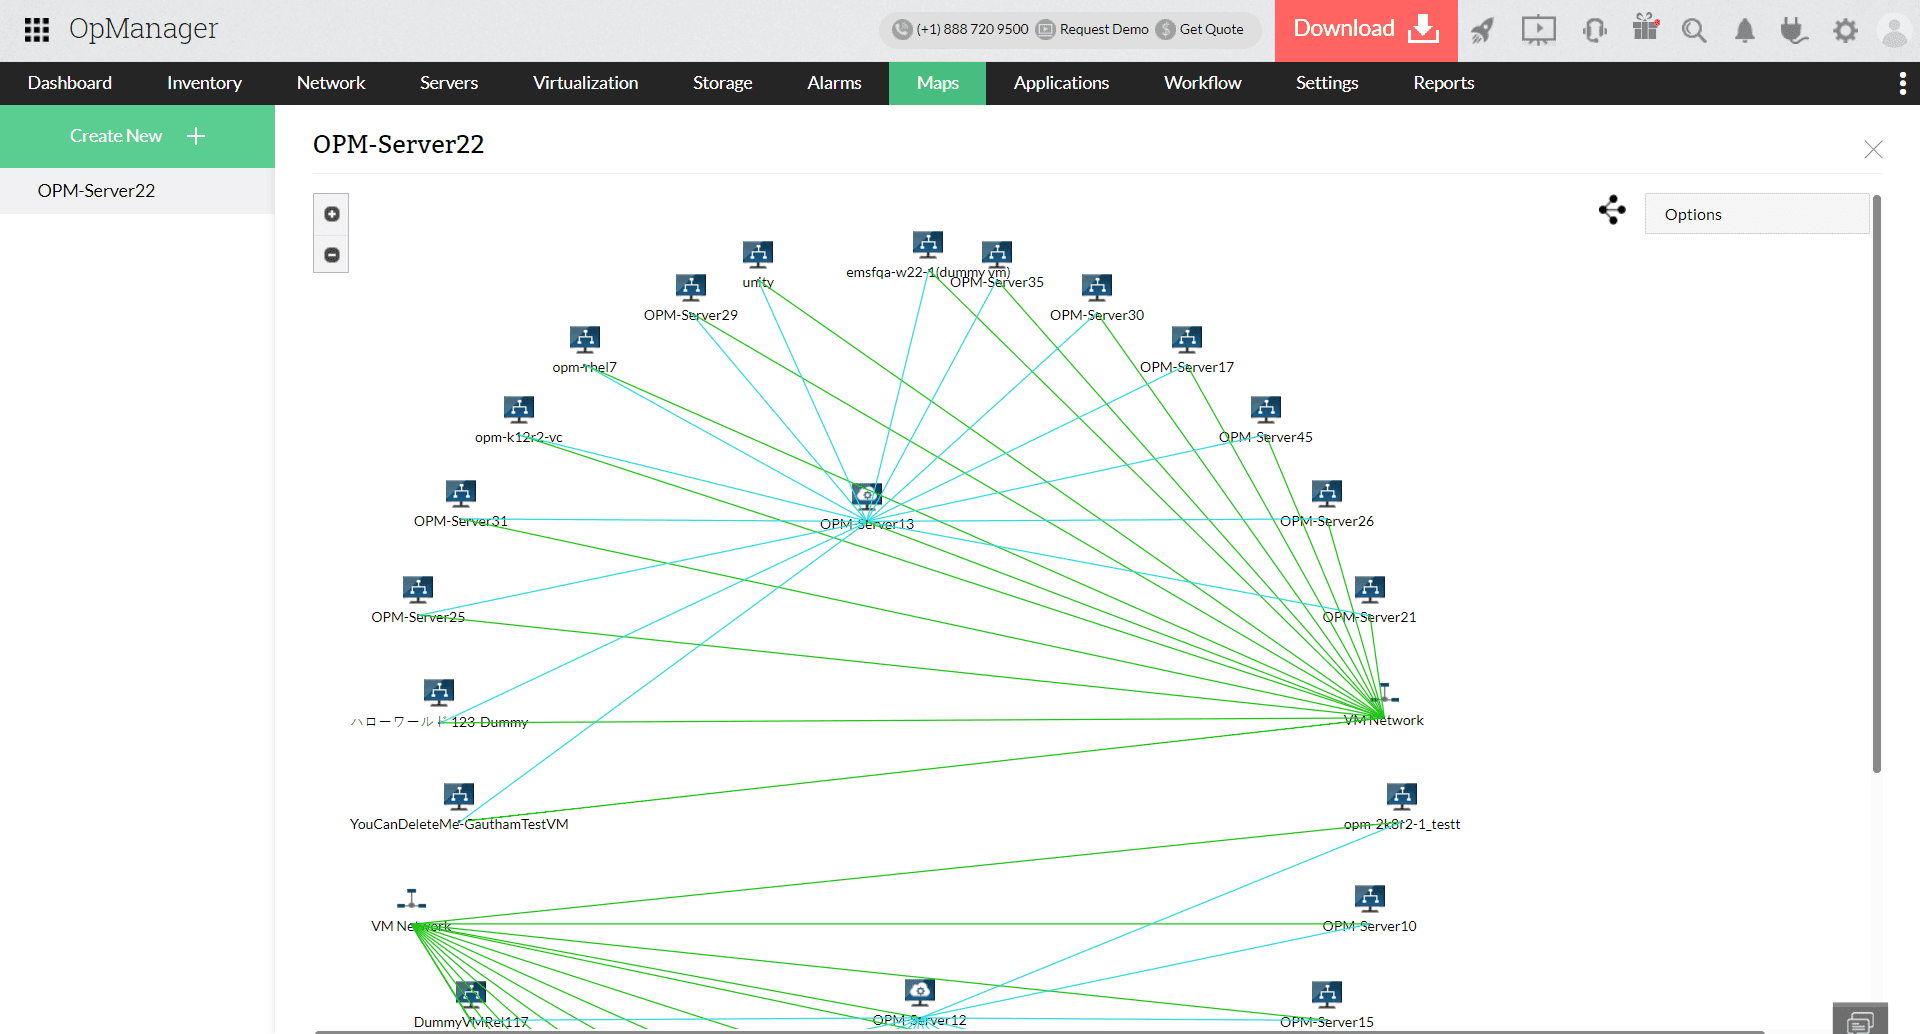Switch to the Reports tab
Viewport: 1920px width, 1034px height.
[x=1443, y=83]
